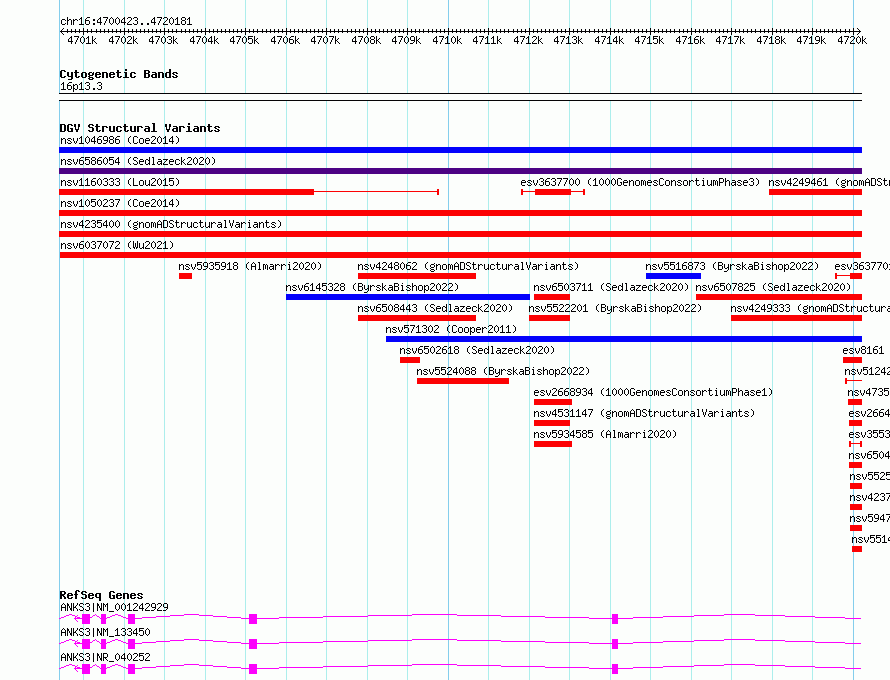
Task: Click the 16p13.3 cytogenetic band label
Action: pos(81,86)
